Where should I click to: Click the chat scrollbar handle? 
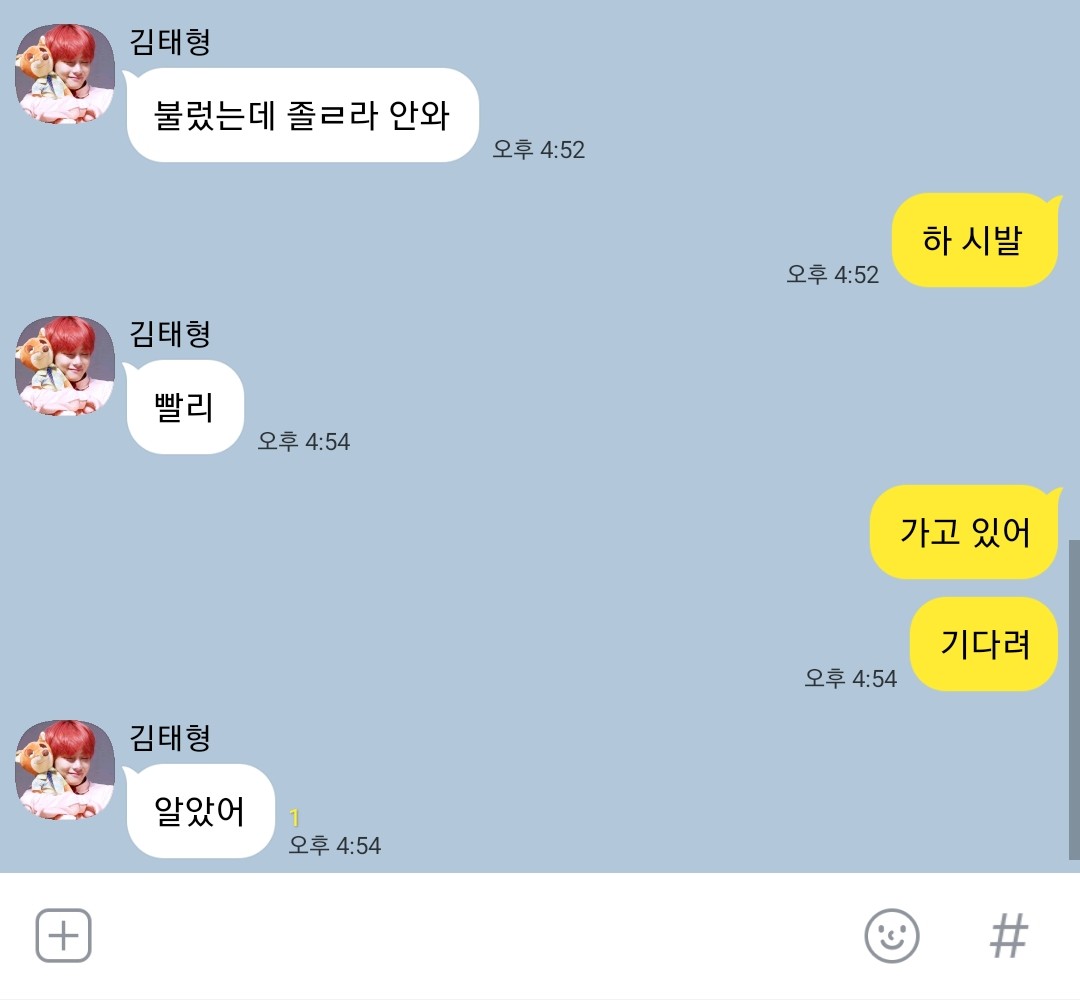pyautogui.click(x=1074, y=700)
